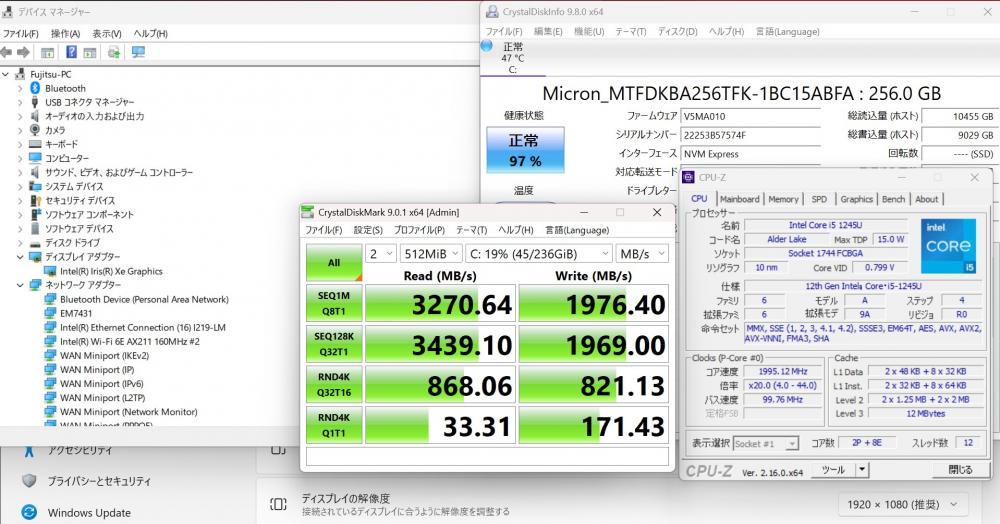Click the Forward arrow in Device Manager toolbar
Image resolution: width=1000 pixels, height=524 pixels.
(x=24, y=52)
